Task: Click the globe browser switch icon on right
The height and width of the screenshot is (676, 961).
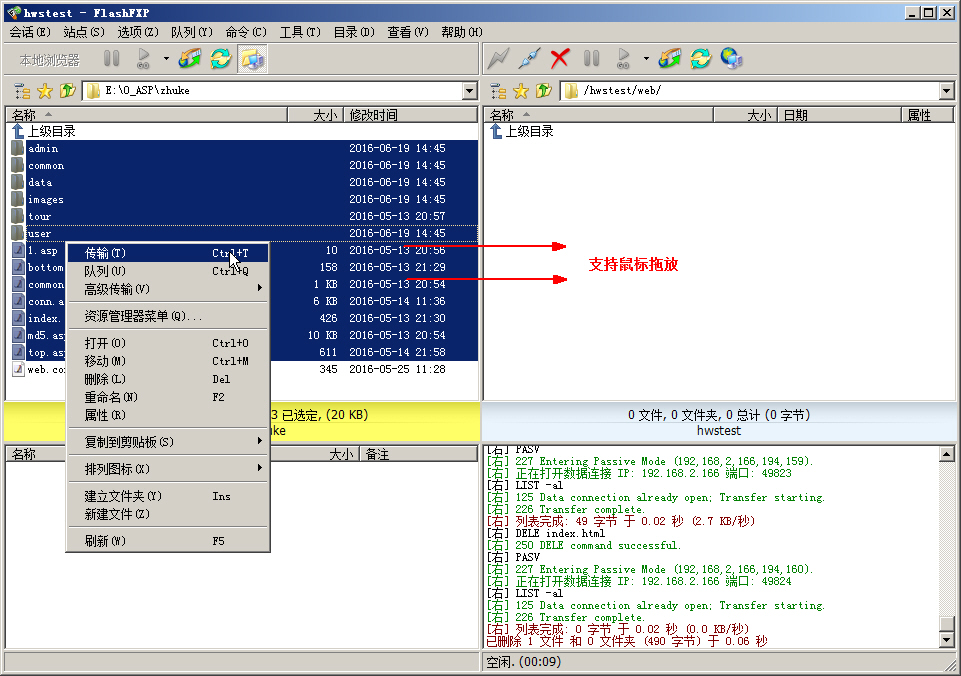Action: point(731,59)
